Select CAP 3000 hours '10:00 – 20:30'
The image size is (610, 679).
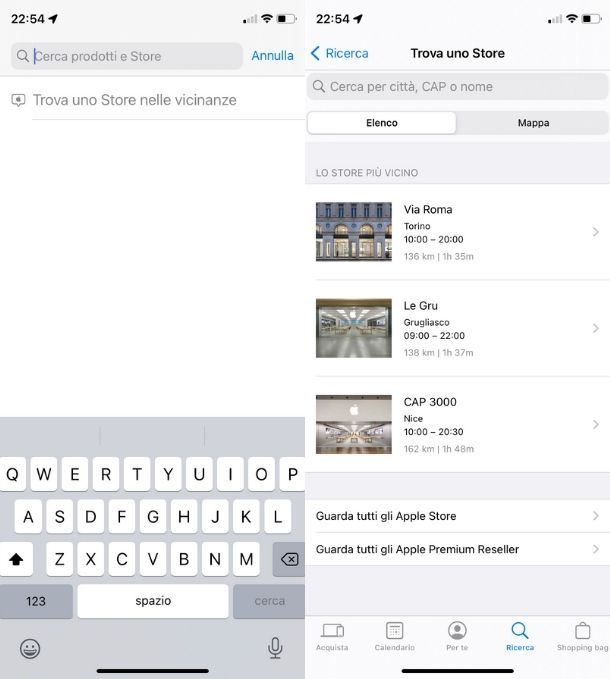click(x=433, y=432)
